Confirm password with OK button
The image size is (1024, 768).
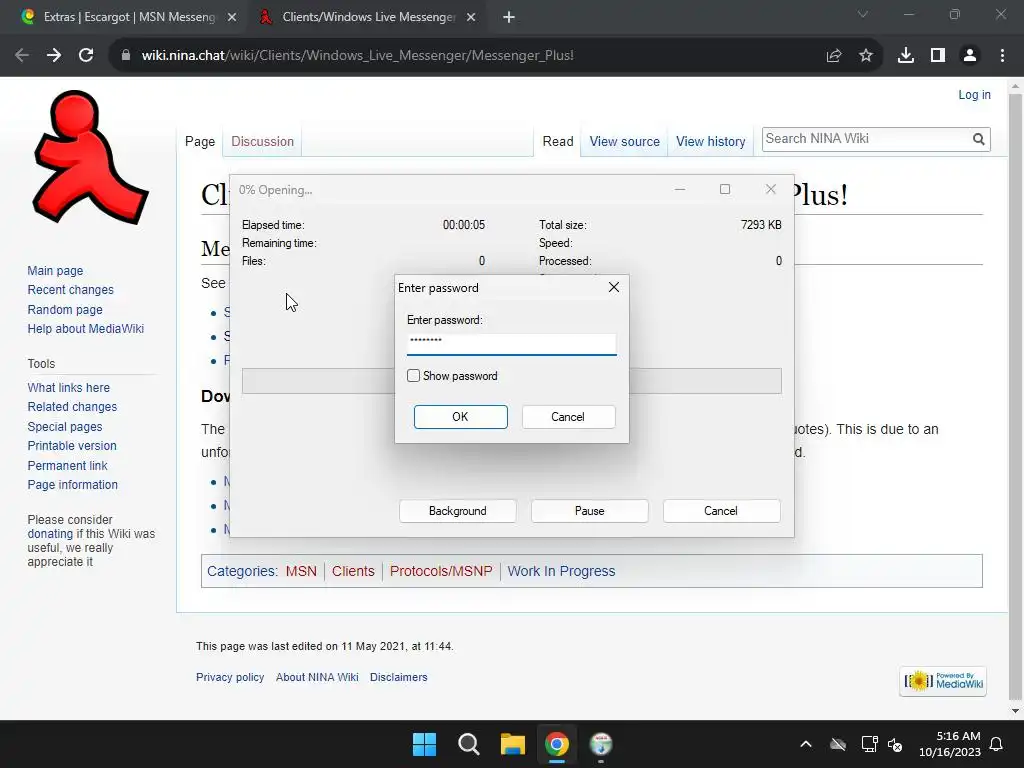460,417
